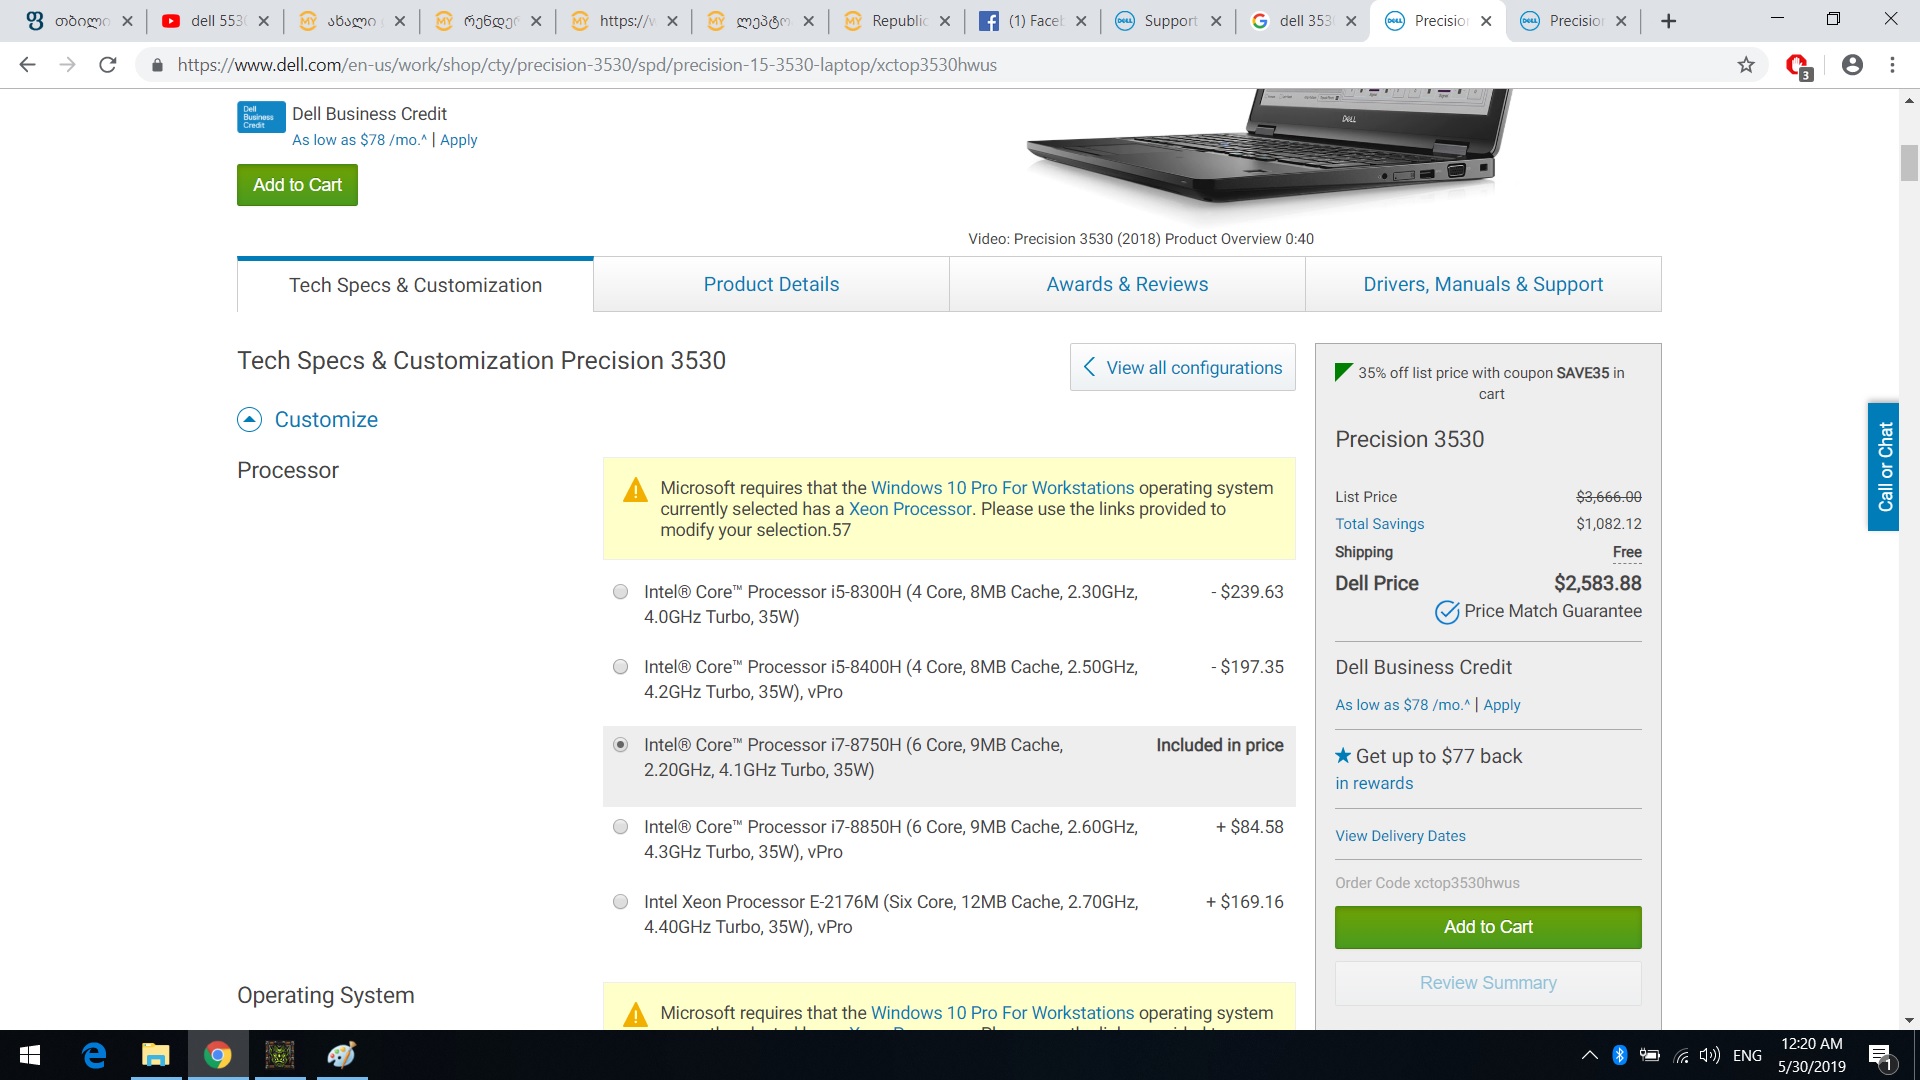The height and width of the screenshot is (1080, 1920).
Task: Select Core i5-8300H processor option
Action: 621,592
